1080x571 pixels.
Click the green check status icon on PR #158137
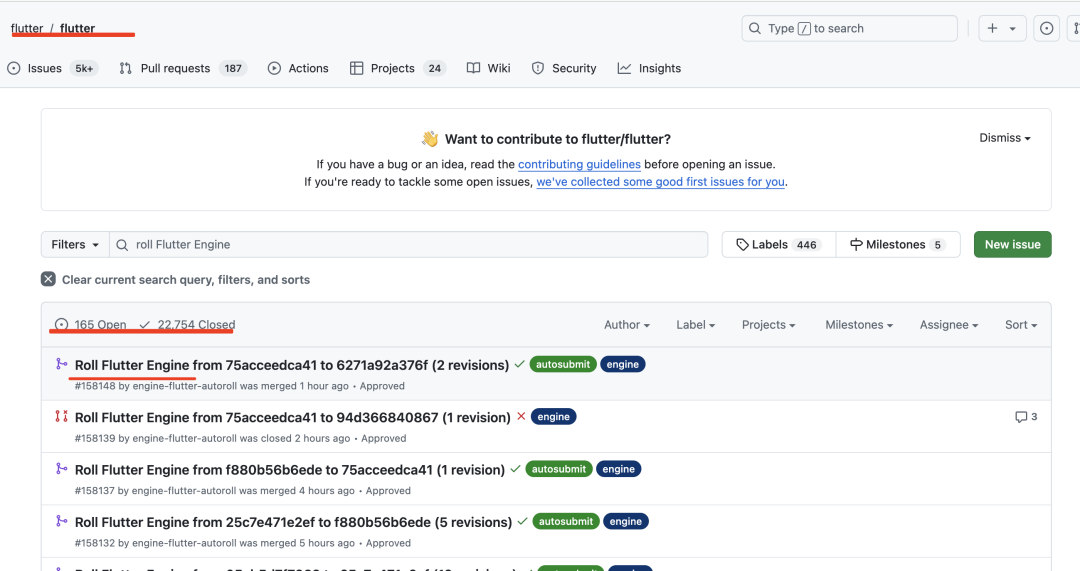point(515,468)
